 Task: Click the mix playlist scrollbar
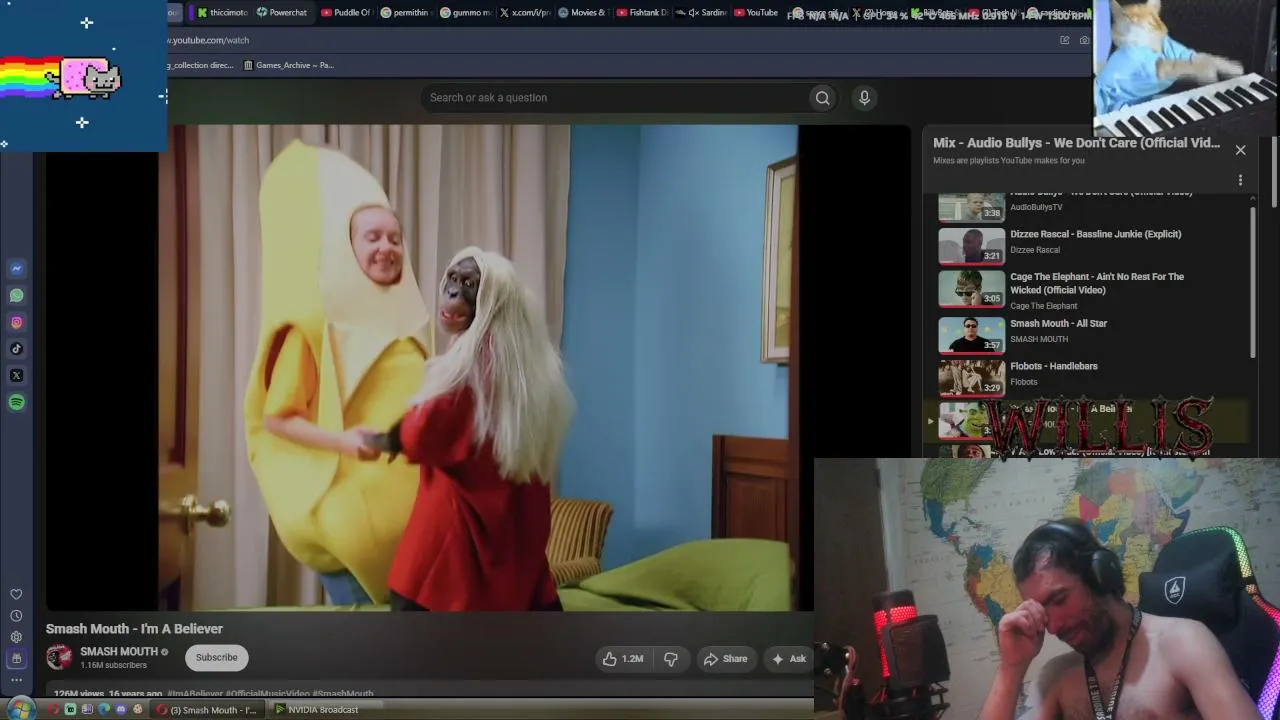(x=1253, y=282)
